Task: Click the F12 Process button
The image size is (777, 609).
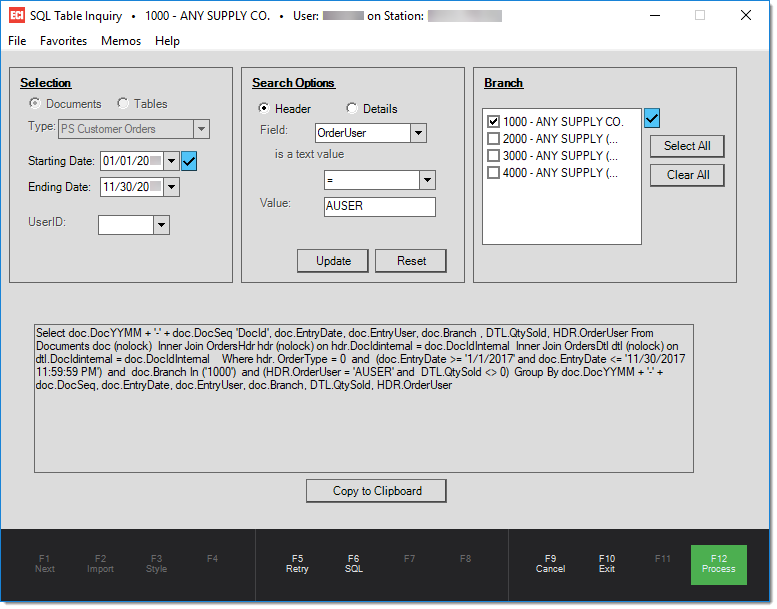Action: pos(719,564)
